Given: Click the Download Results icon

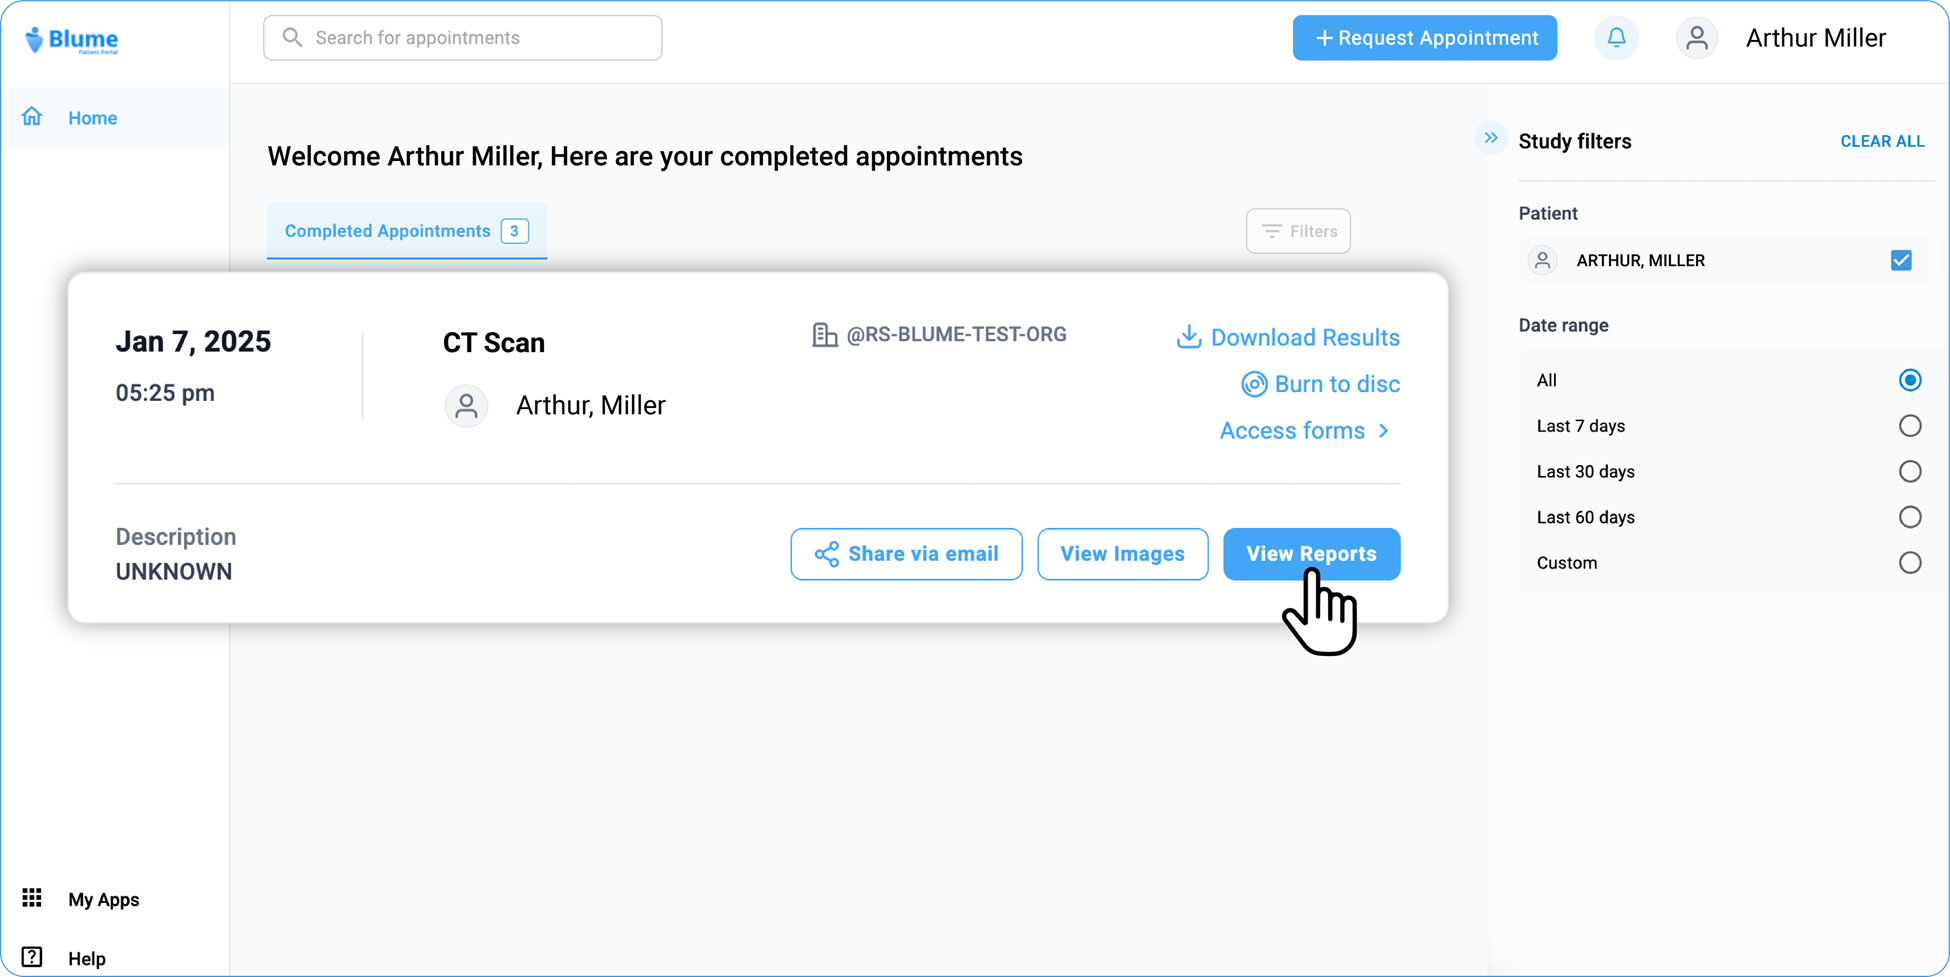Looking at the screenshot, I should click(x=1188, y=337).
